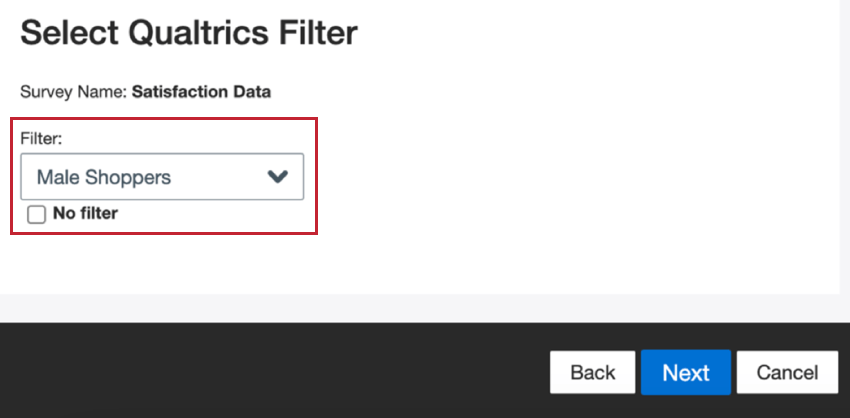Click the 'Select Qualtrics Filter' heading
Viewport: 850px width, 418px height.
188,34
